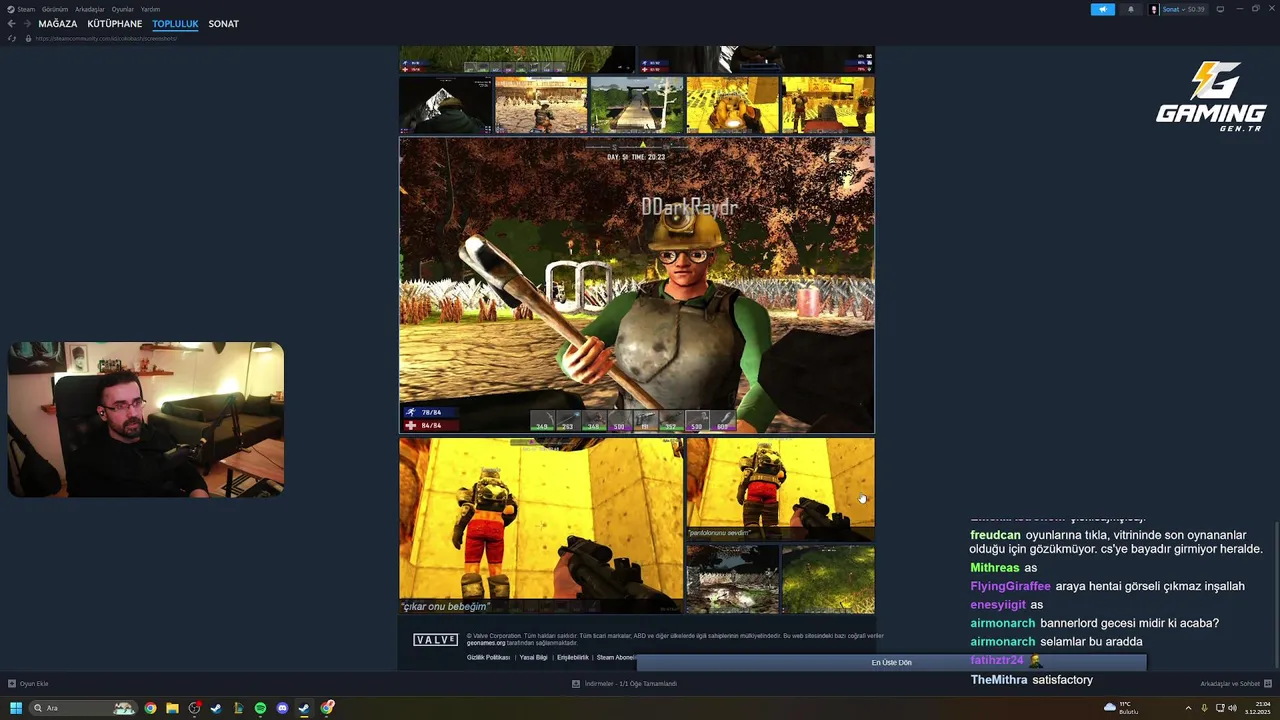The height and width of the screenshot is (720, 1280).
Task: Open the network icon in the system tray
Action: point(1219,708)
